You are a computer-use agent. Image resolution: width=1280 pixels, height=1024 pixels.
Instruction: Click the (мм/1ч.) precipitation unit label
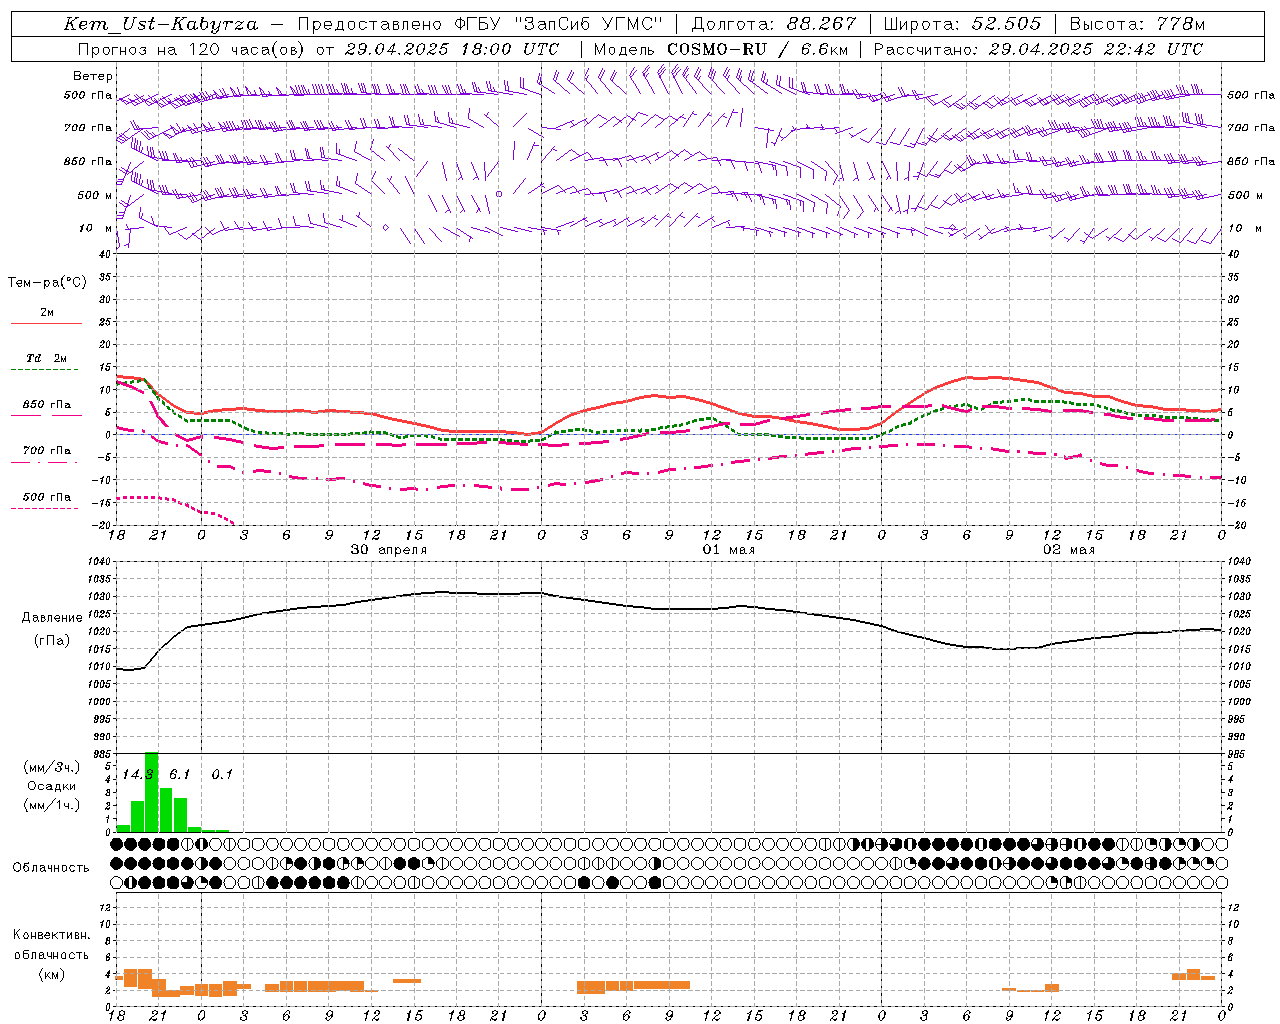point(52,805)
